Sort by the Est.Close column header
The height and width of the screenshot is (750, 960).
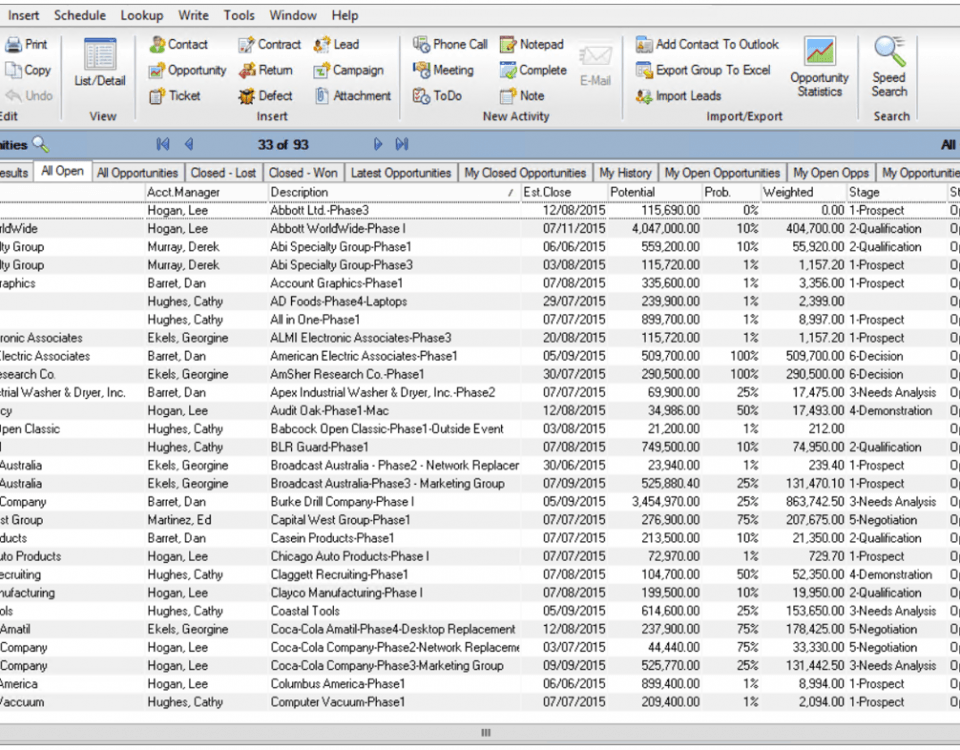pyautogui.click(x=564, y=192)
